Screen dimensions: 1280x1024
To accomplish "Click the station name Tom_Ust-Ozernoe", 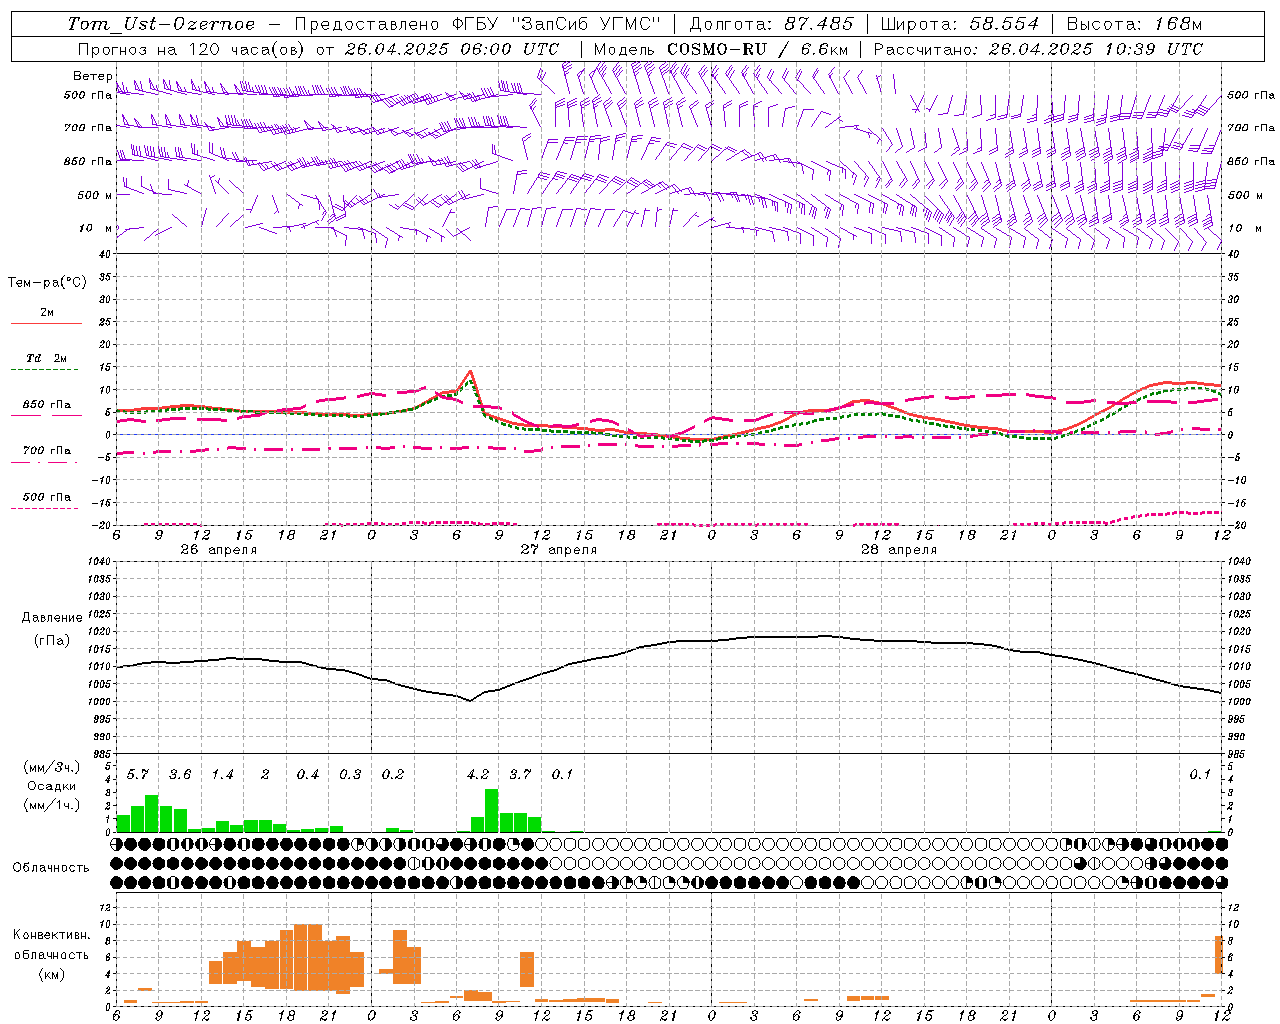I will coord(161,24).
